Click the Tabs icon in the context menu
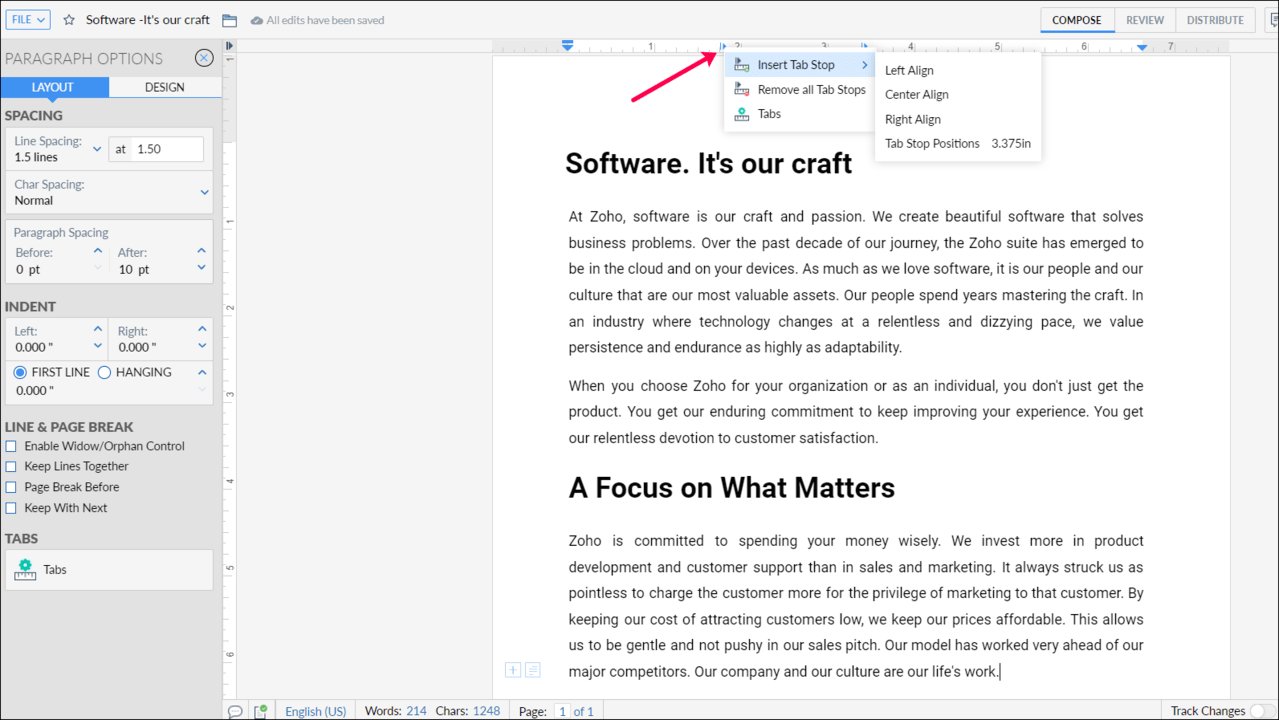 741,114
